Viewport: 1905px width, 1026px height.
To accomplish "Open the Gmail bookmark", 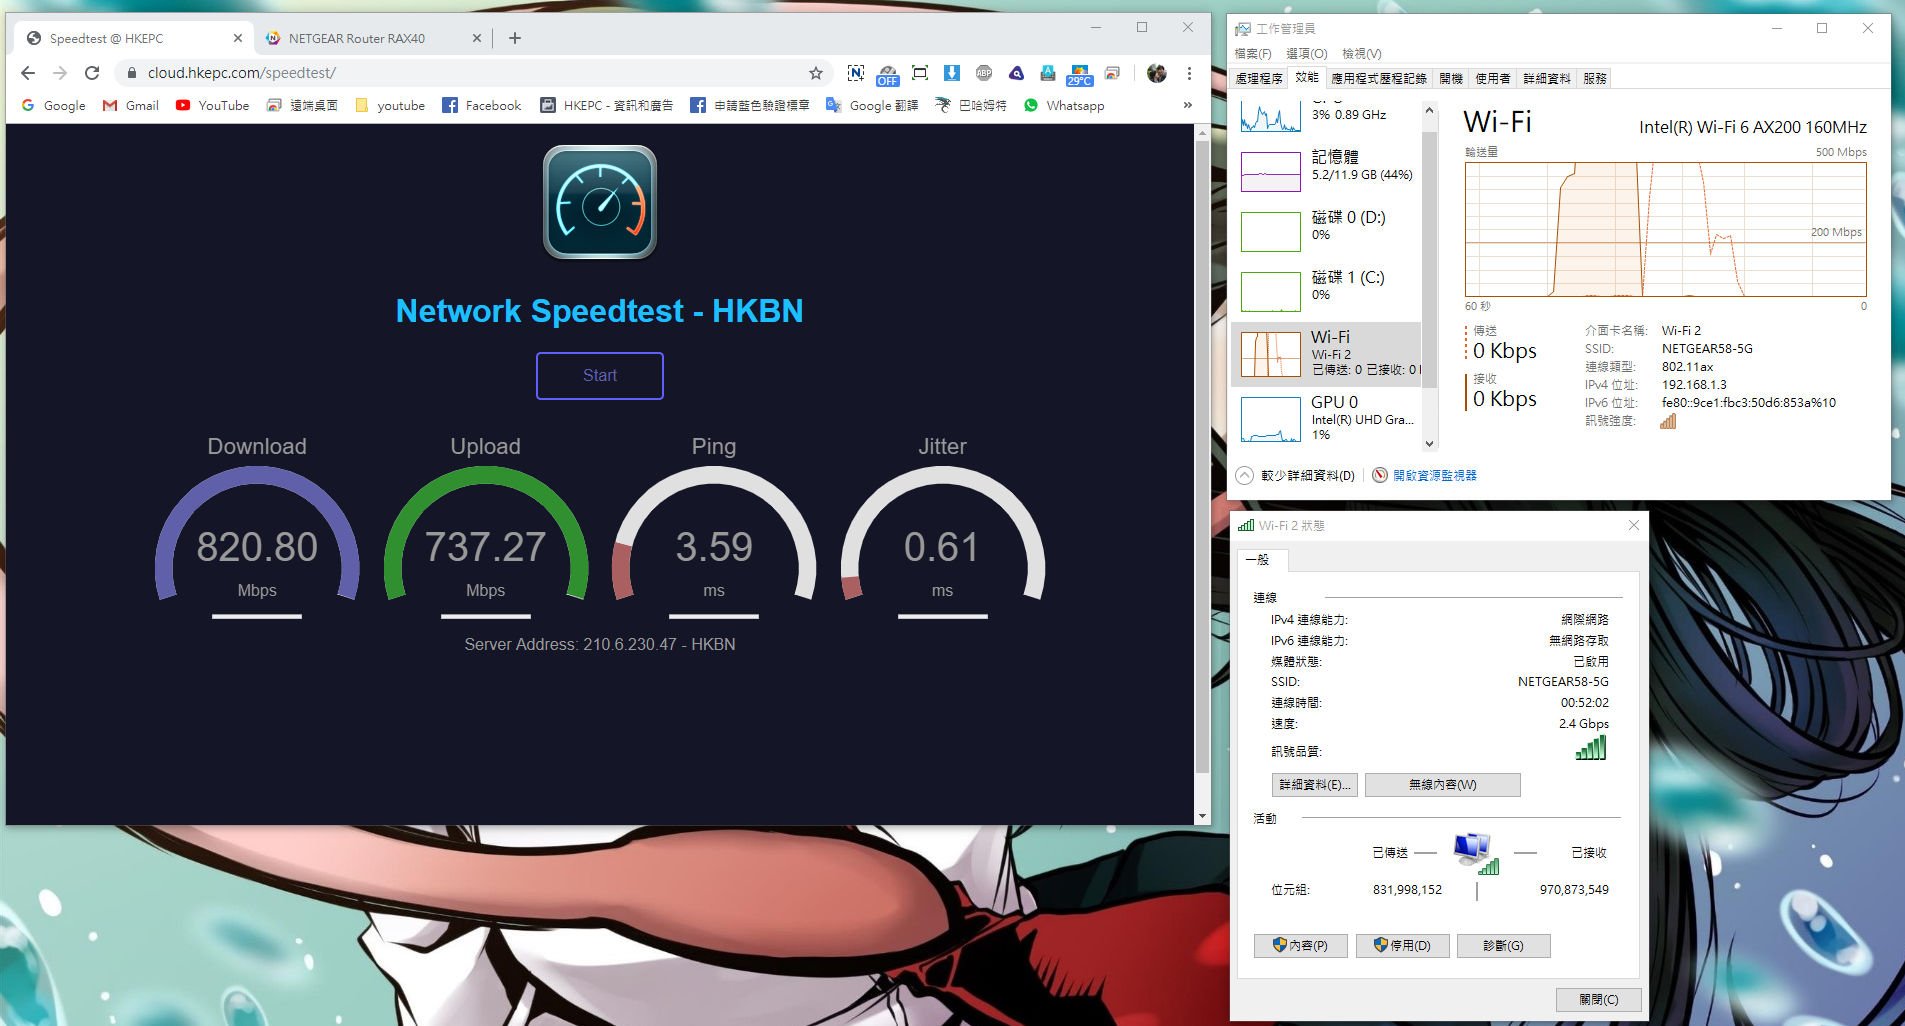I will click(131, 105).
